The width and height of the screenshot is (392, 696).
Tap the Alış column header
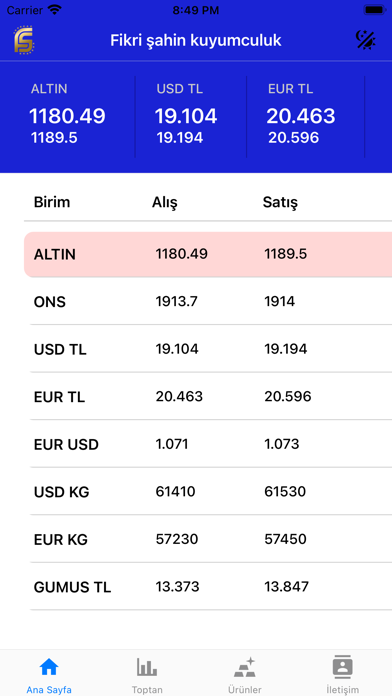165,202
